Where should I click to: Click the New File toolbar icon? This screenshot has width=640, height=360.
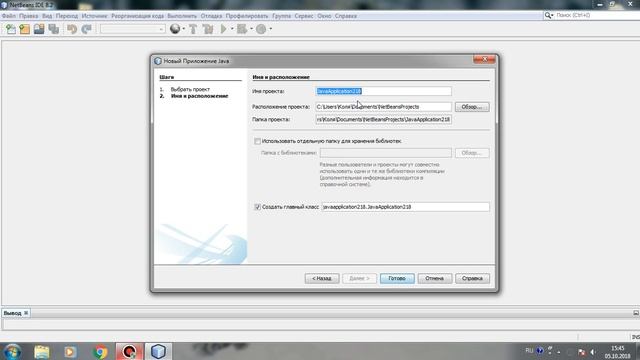[11, 29]
